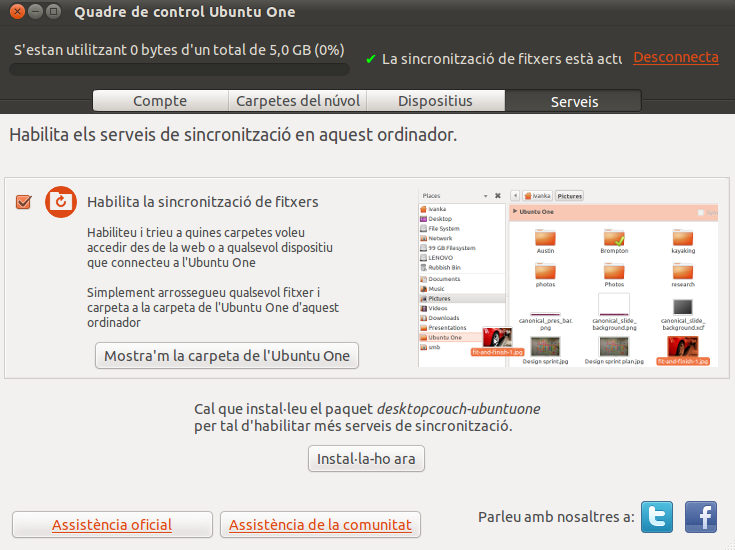
Task: Maximize the Ubuntu One control panel window
Action: [x=54, y=11]
